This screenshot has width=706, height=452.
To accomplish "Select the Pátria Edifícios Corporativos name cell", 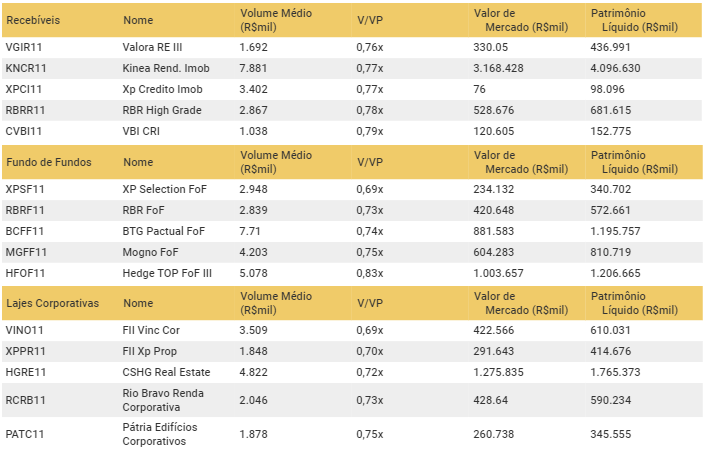I will click(162, 435).
